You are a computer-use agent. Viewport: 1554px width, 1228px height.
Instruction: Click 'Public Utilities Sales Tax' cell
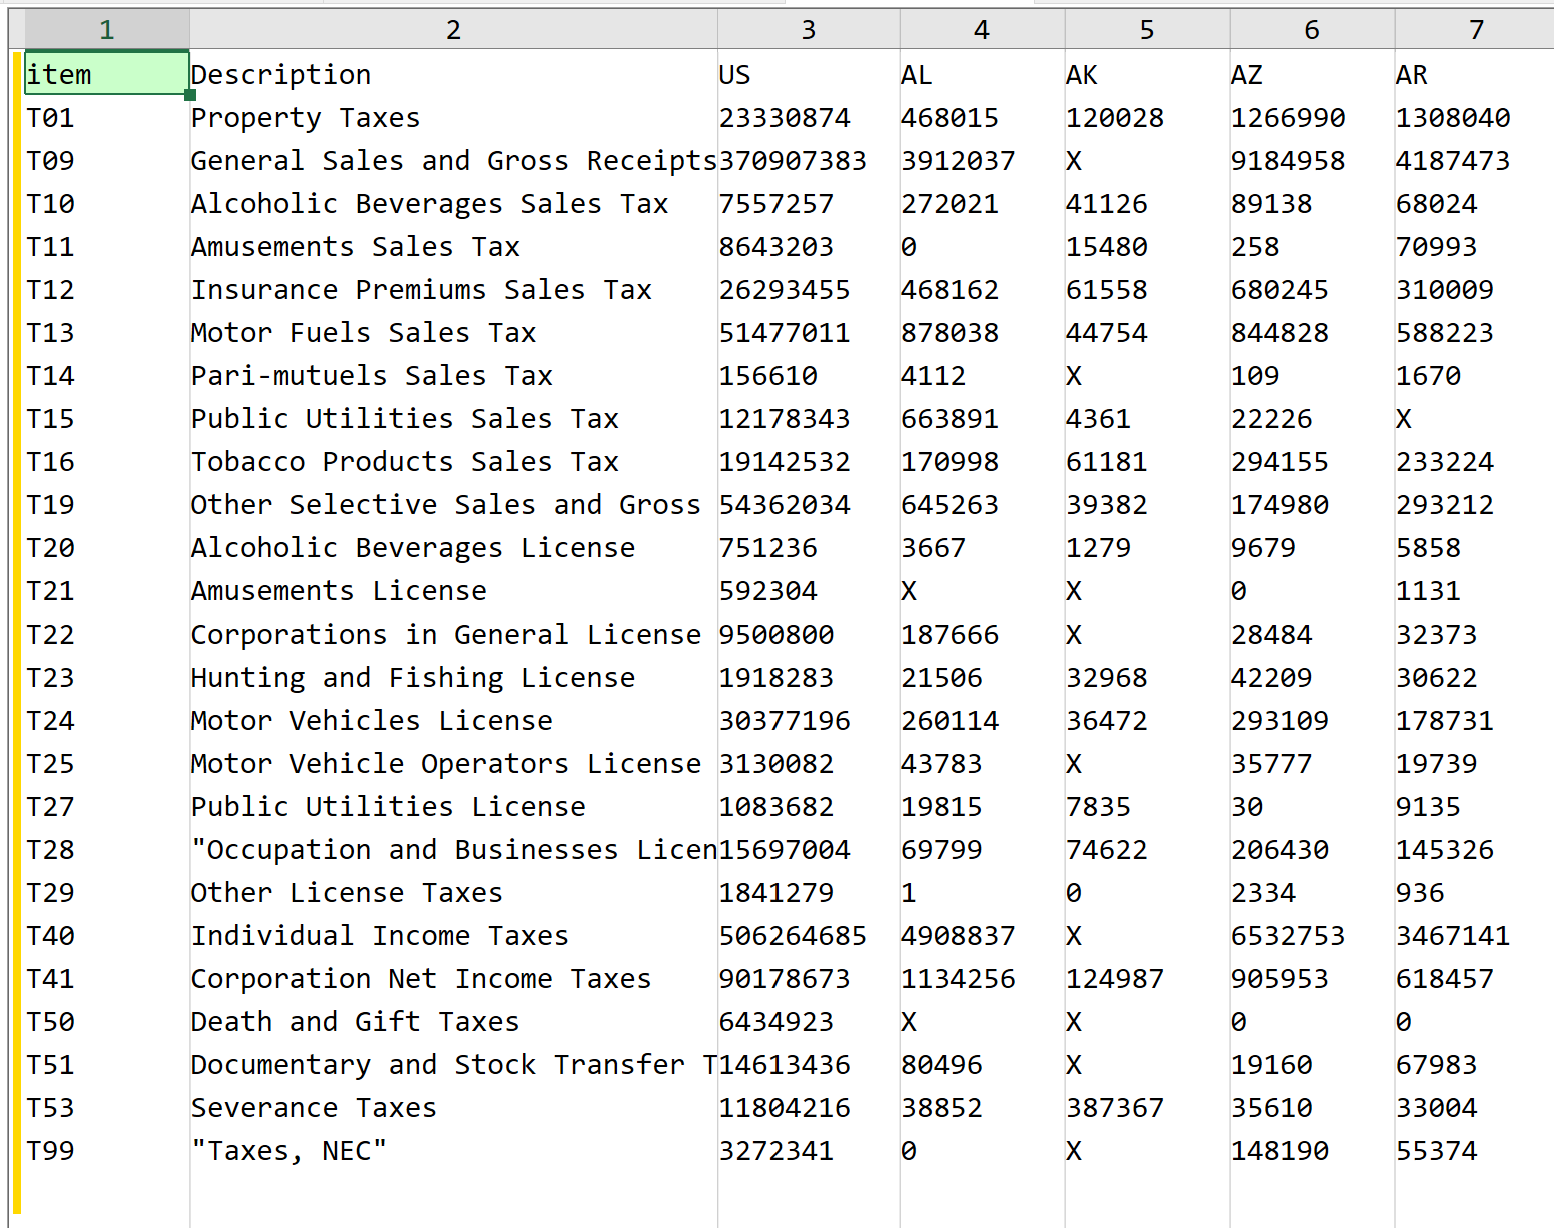pos(453,418)
